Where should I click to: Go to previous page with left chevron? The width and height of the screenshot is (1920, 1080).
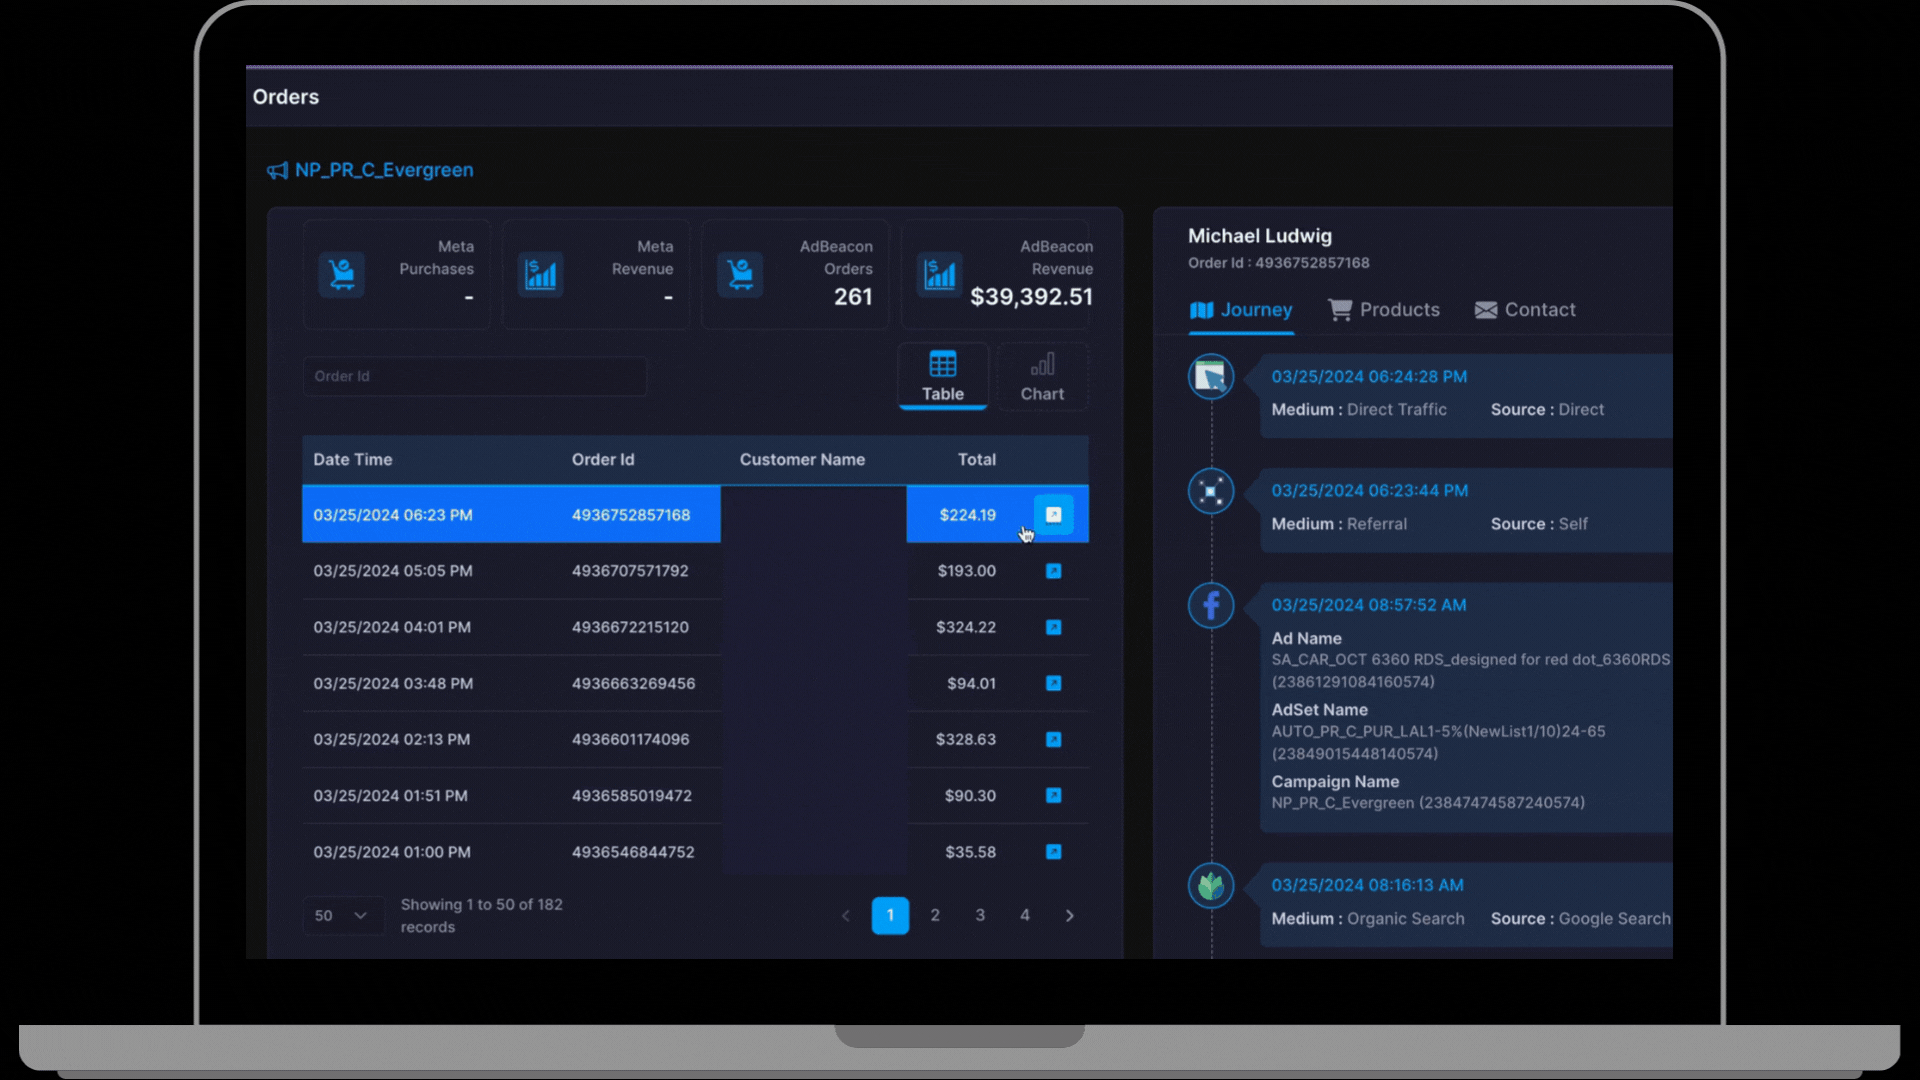point(846,915)
